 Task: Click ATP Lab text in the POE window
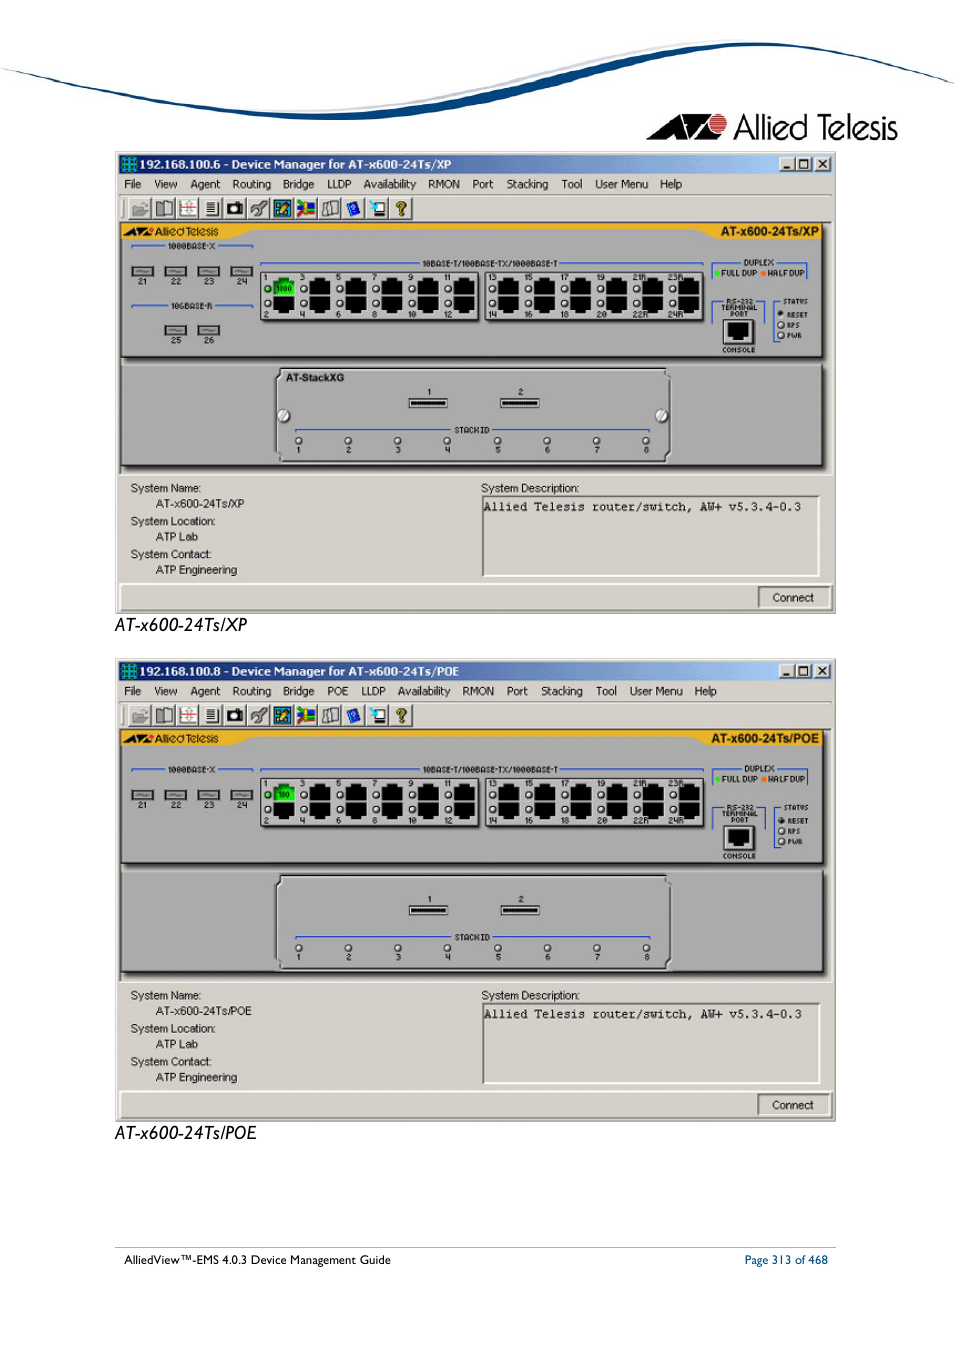177,1044
